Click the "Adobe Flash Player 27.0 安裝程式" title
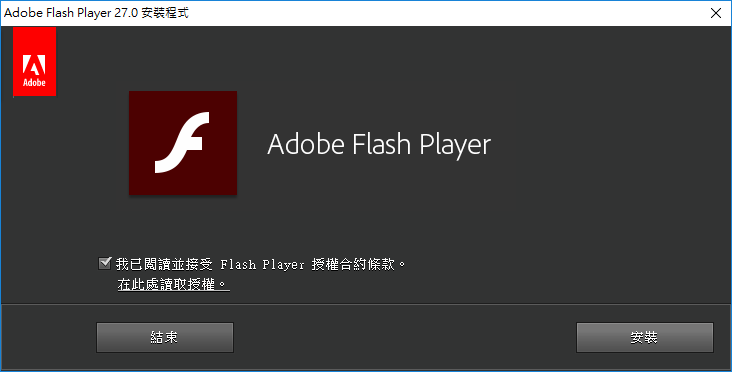732x372 pixels. (x=96, y=13)
